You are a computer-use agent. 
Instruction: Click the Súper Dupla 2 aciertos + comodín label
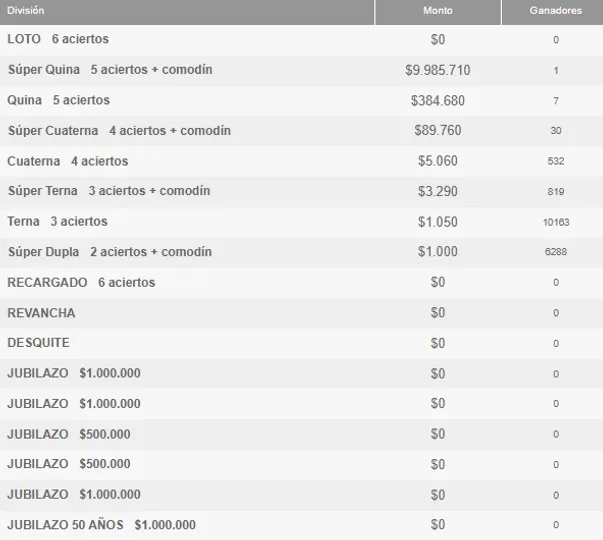point(110,252)
